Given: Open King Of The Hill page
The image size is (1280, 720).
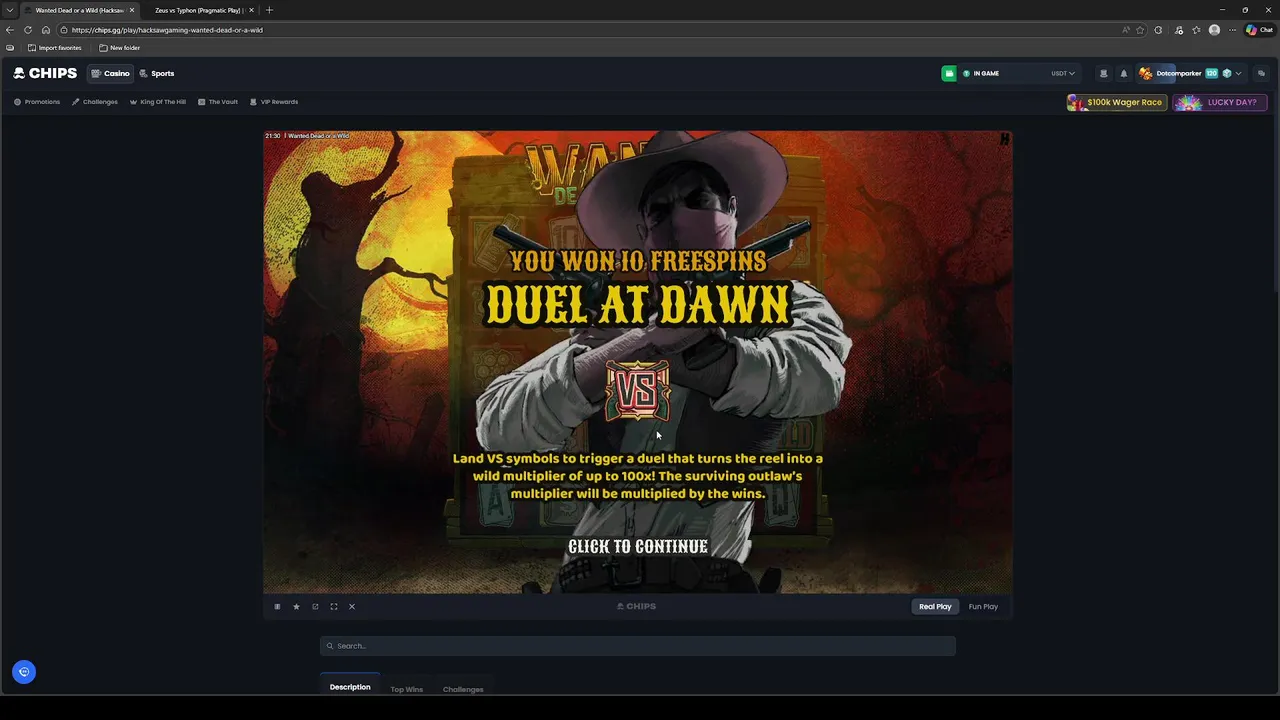Looking at the screenshot, I should click(158, 102).
